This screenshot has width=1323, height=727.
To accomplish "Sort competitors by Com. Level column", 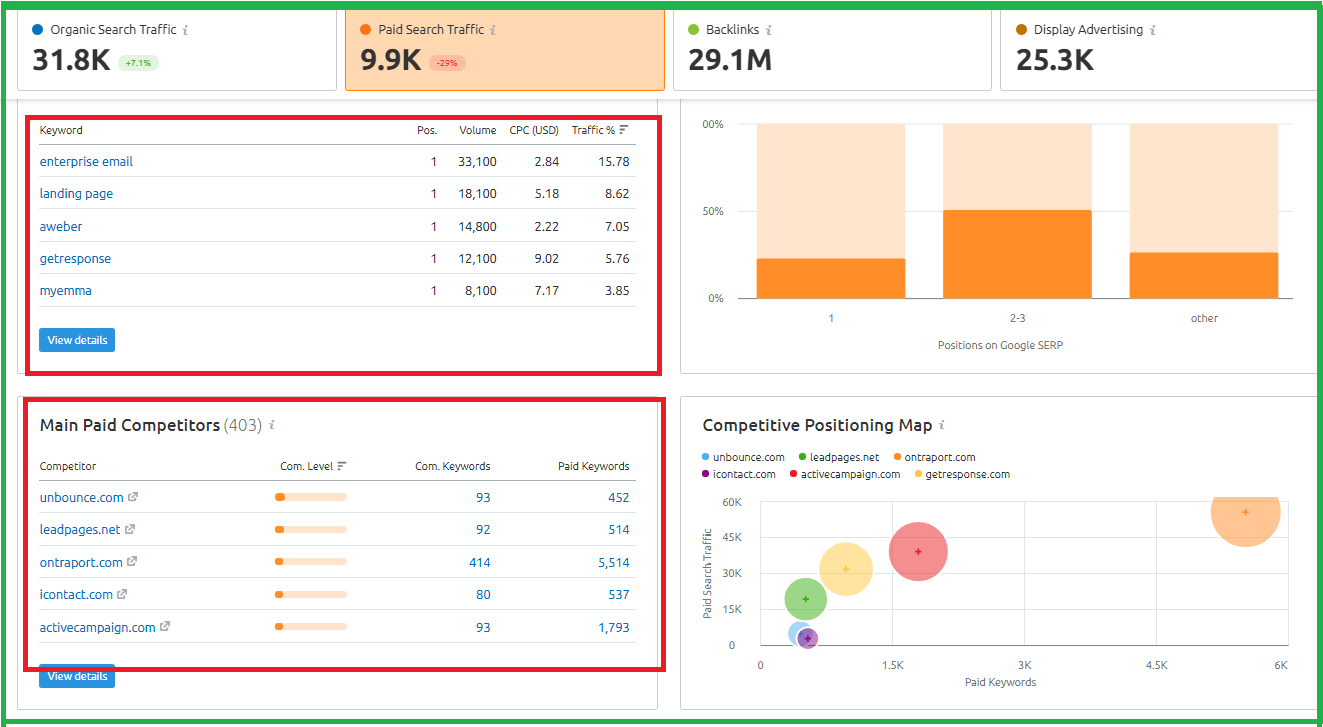I will pos(313,466).
